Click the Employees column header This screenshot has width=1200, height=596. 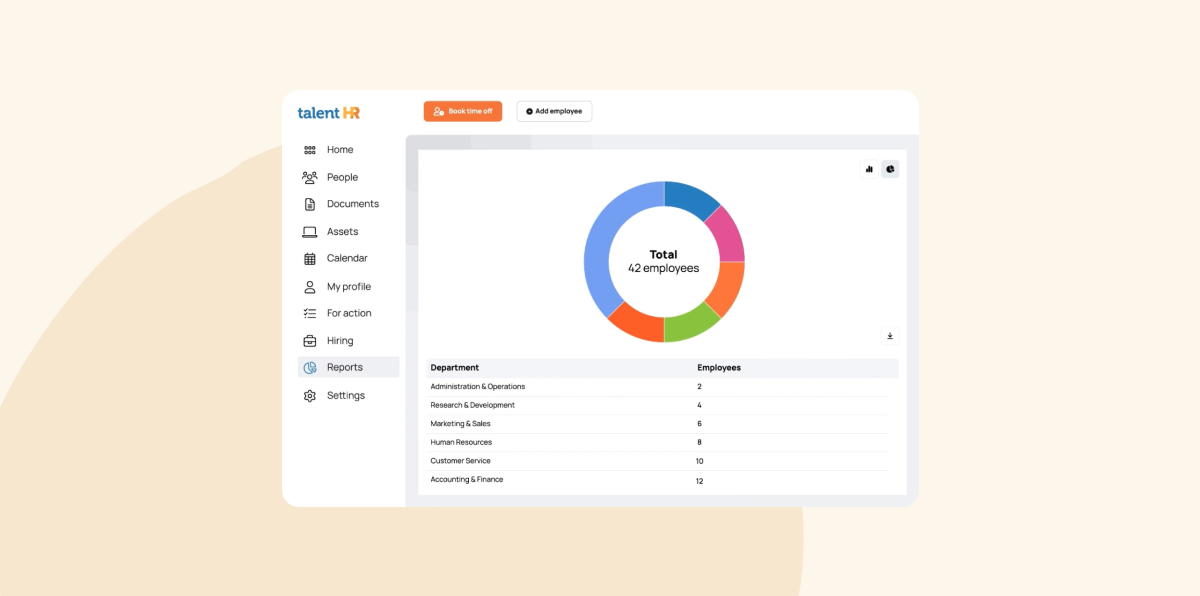719,368
